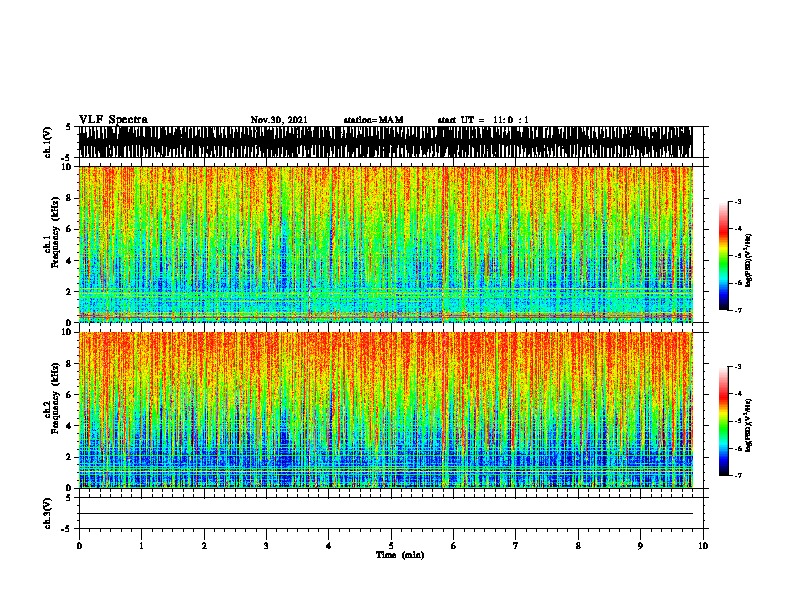Select the date text "Nov.30, 2021"
Screen dimensions: 792x612
click(279, 120)
